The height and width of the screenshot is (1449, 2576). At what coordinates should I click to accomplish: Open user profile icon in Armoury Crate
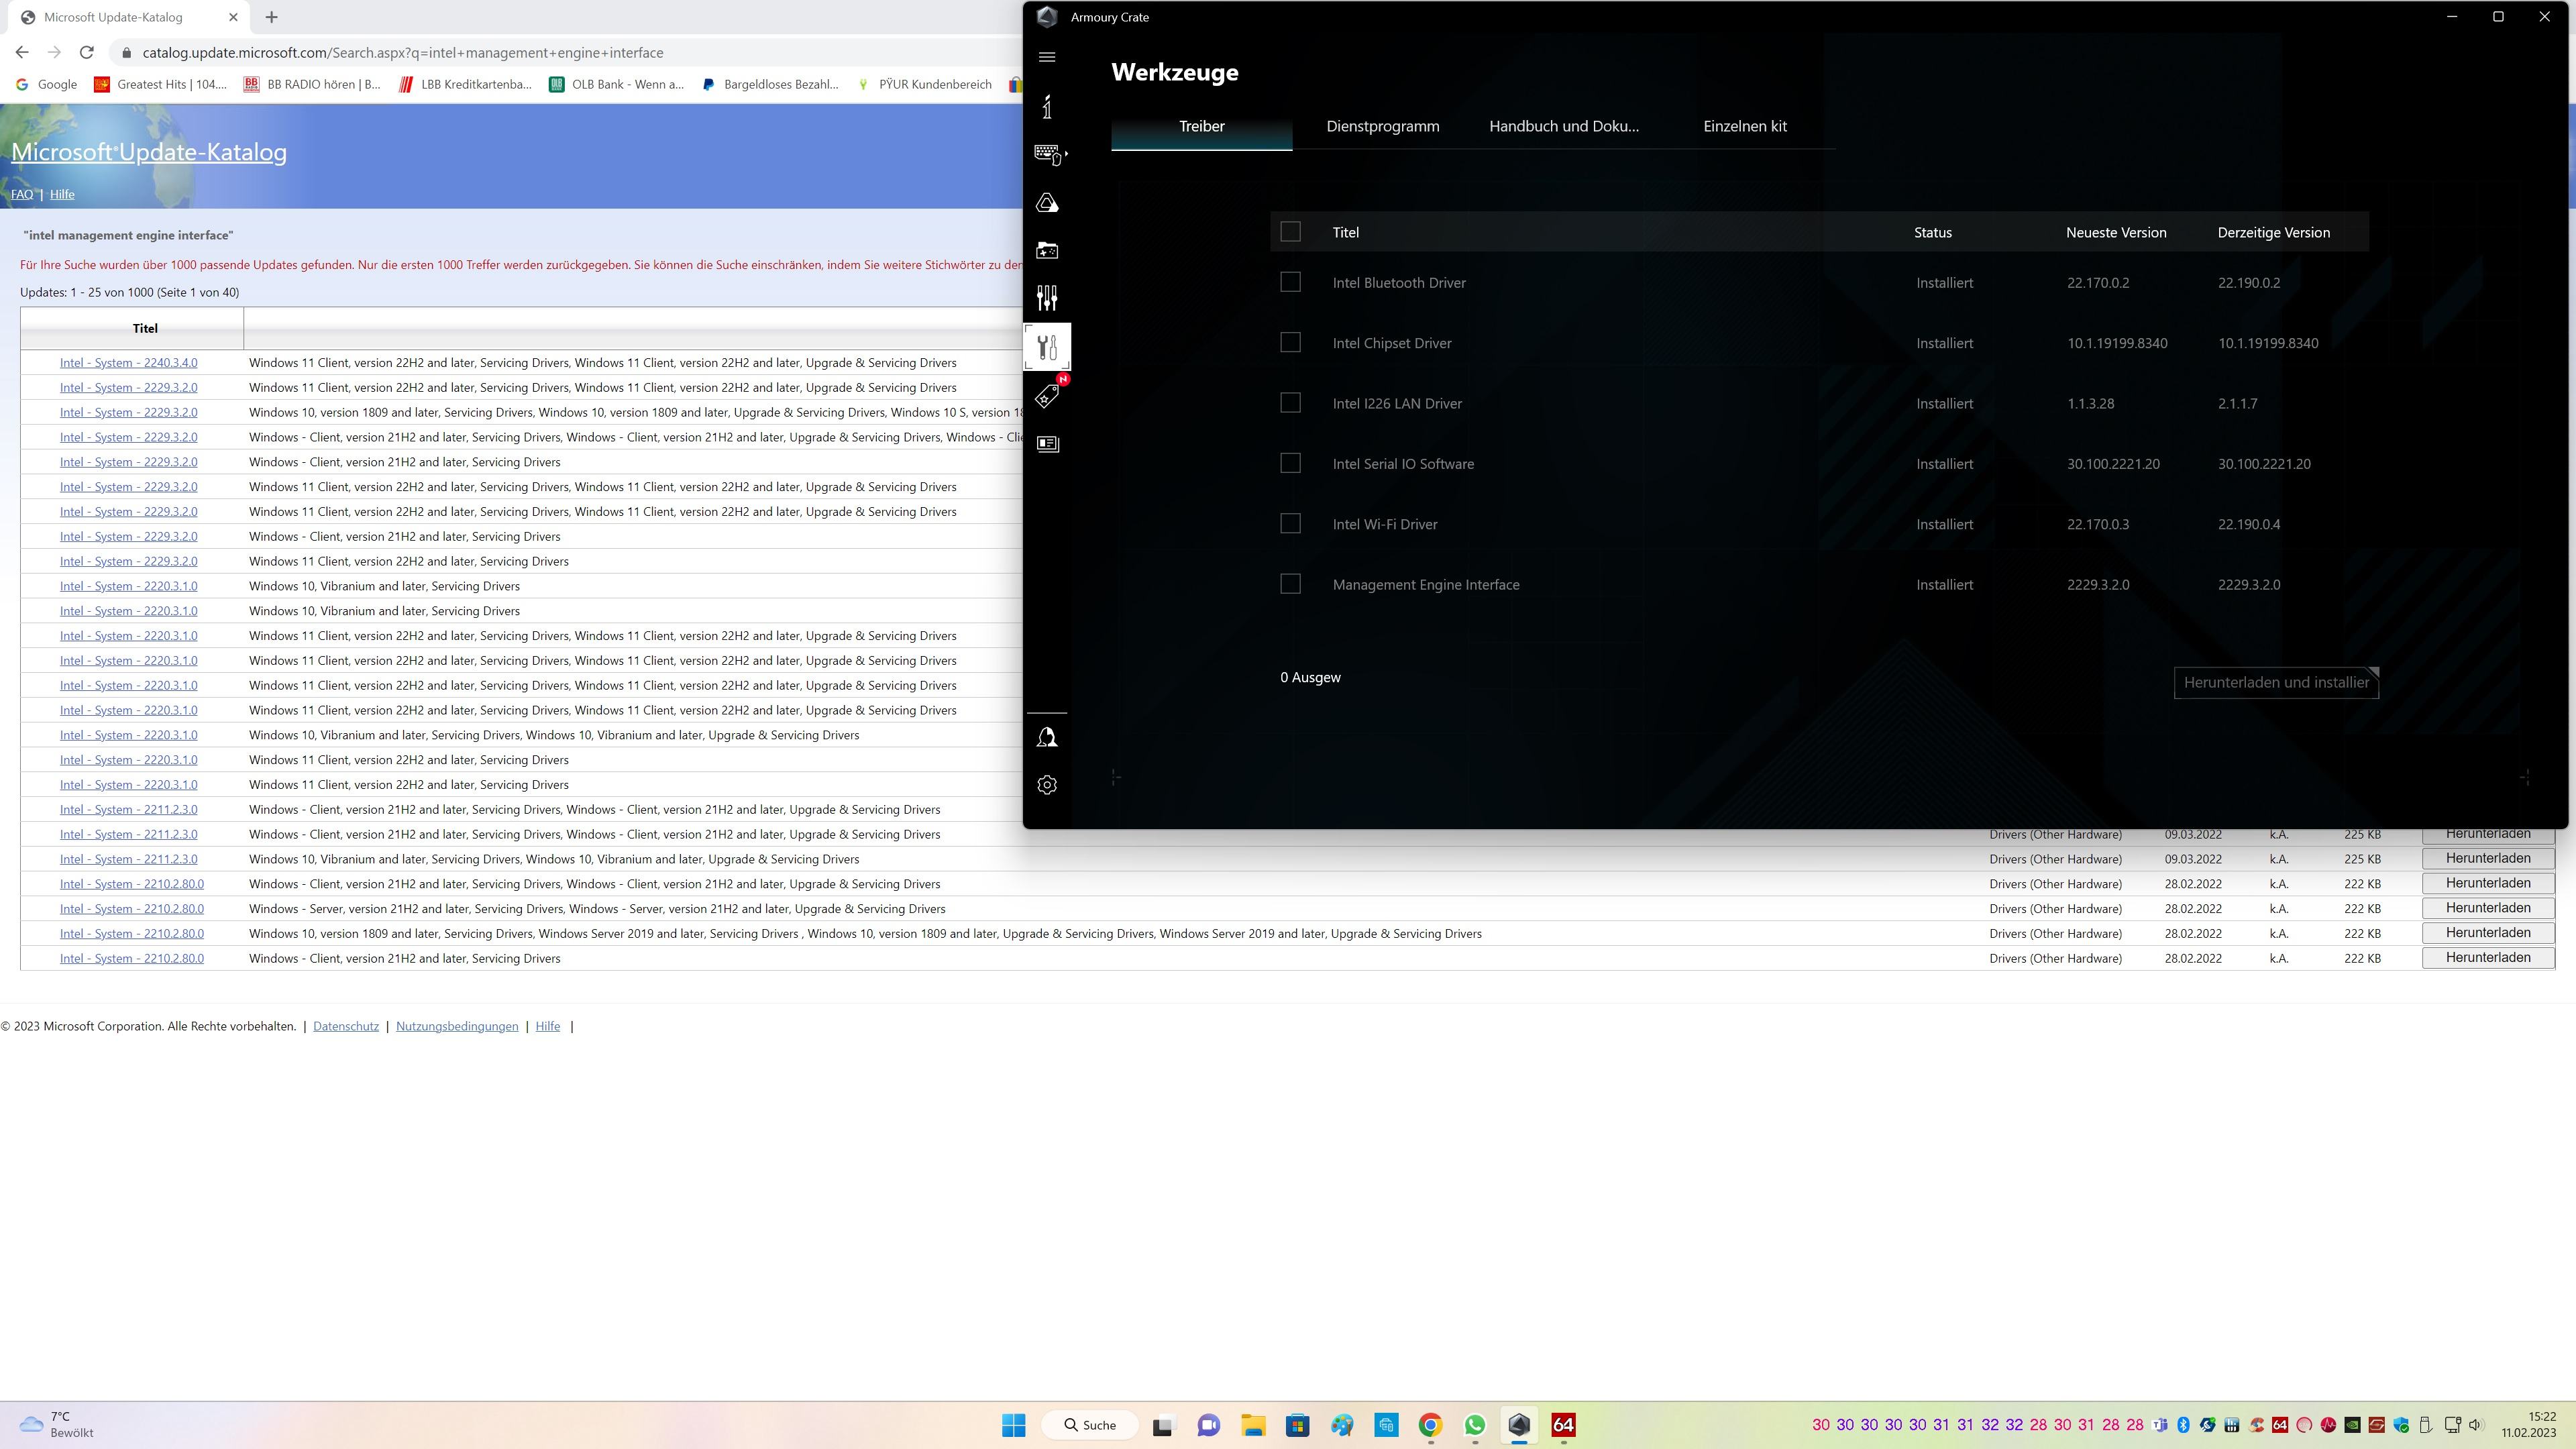point(1047,737)
